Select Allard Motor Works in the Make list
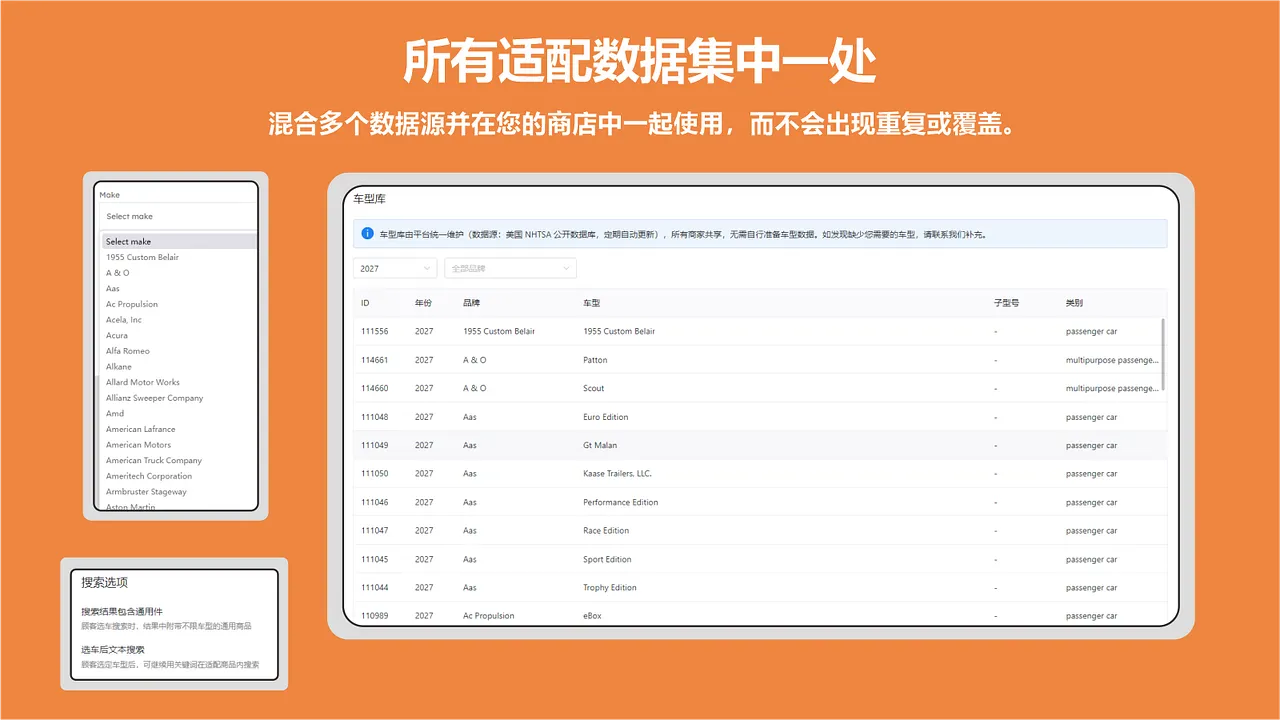Image resolution: width=1280 pixels, height=720 pixels. pos(143,382)
